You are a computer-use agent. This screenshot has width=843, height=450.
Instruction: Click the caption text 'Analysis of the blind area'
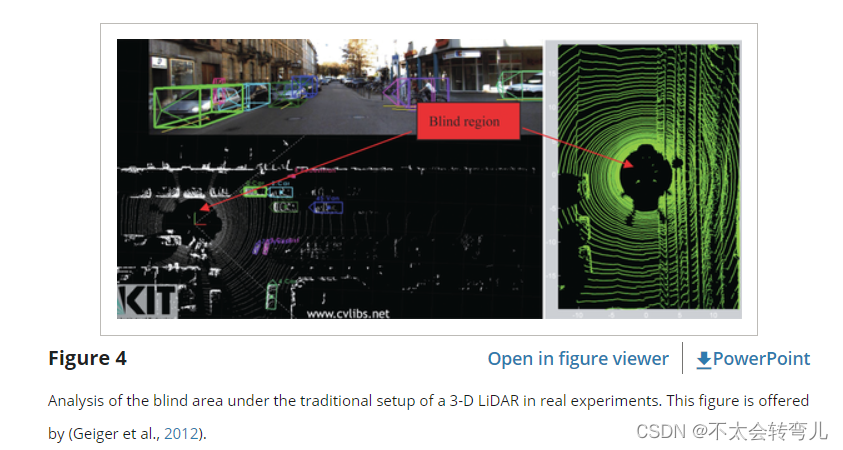(x=135, y=401)
